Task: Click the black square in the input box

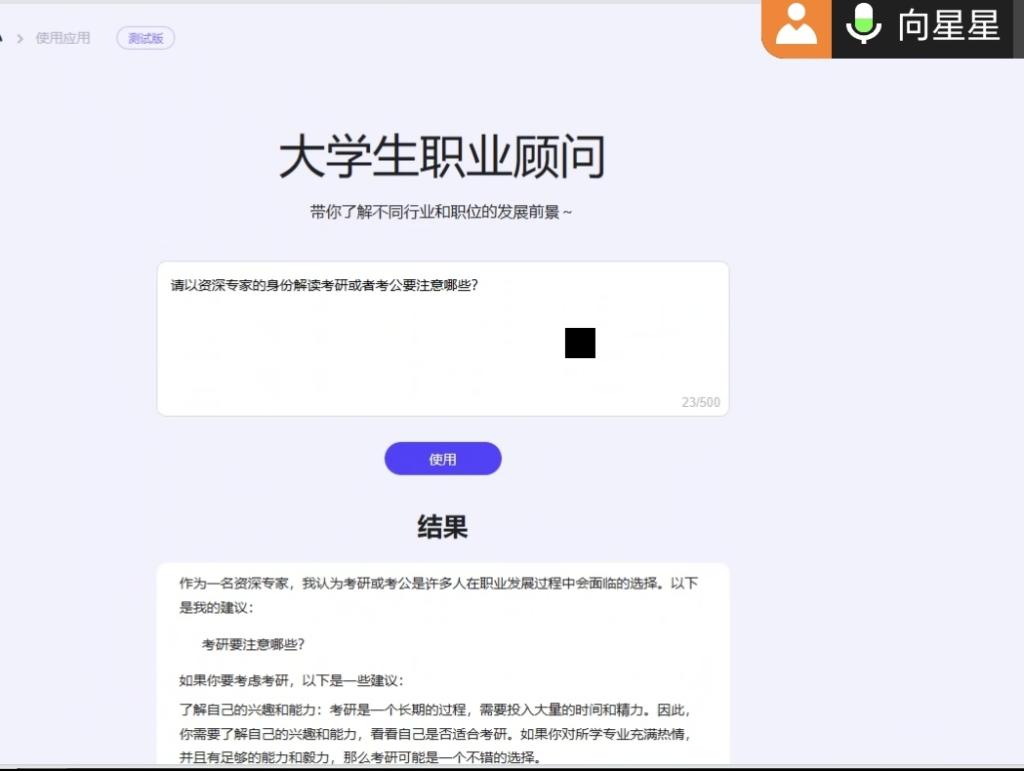Action: (x=580, y=343)
